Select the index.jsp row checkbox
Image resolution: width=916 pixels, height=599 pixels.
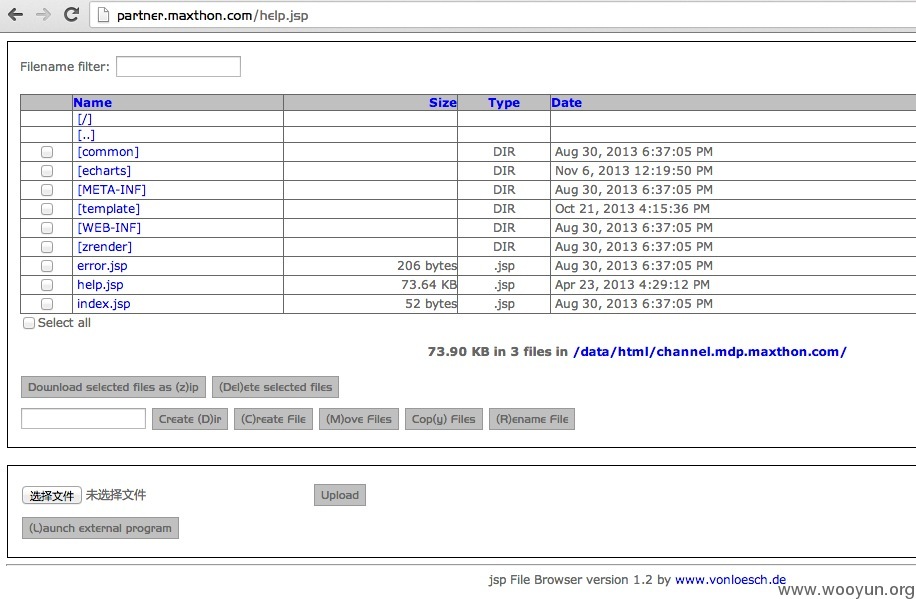tap(47, 304)
